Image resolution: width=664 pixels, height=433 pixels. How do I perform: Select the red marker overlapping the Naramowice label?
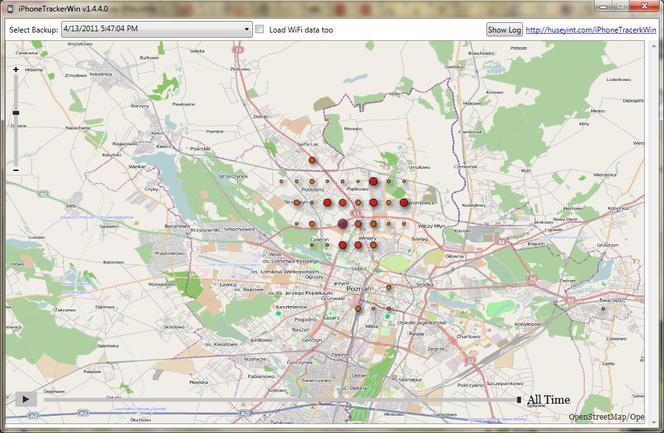pyautogui.click(x=404, y=203)
